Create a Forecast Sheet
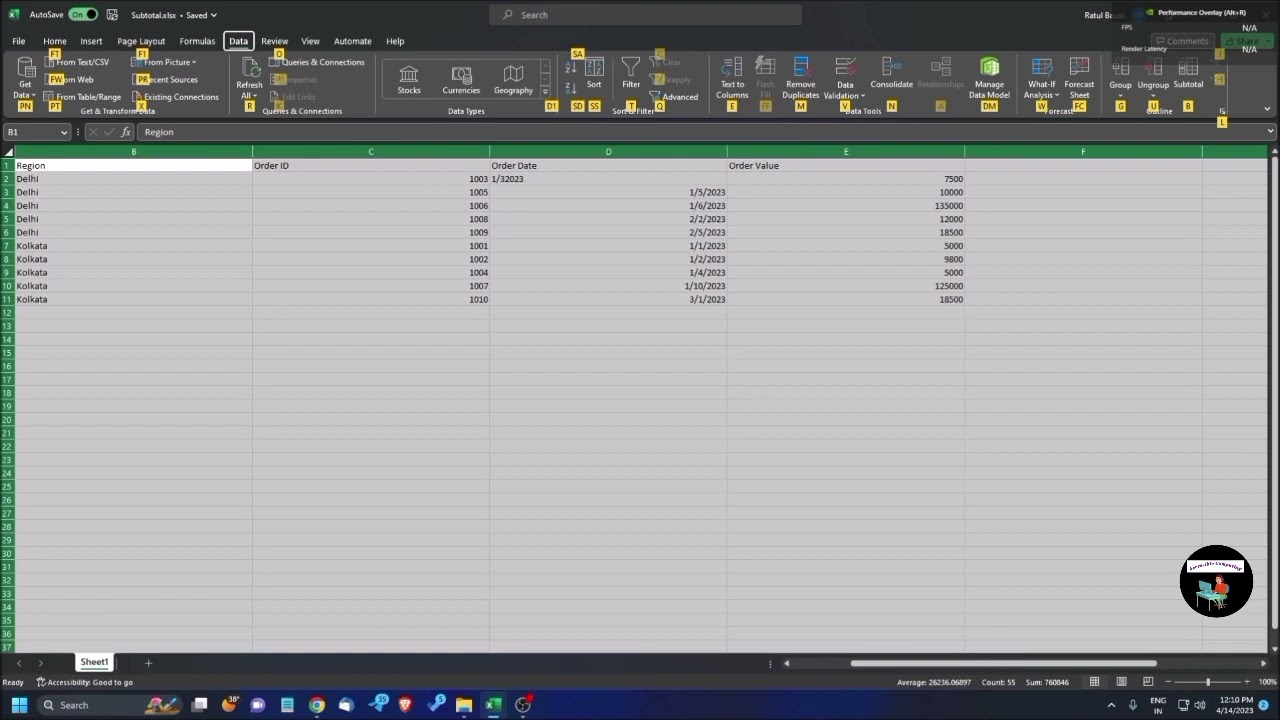This screenshot has height=720, width=1280. [1079, 78]
